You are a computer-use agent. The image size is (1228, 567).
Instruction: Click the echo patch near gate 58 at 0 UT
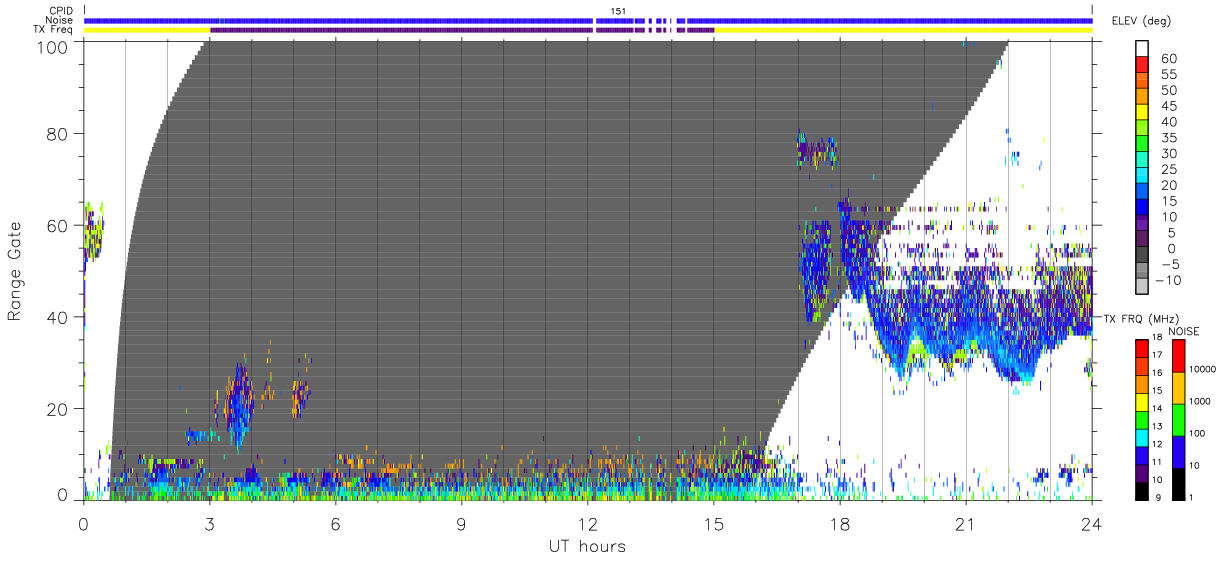(x=93, y=232)
